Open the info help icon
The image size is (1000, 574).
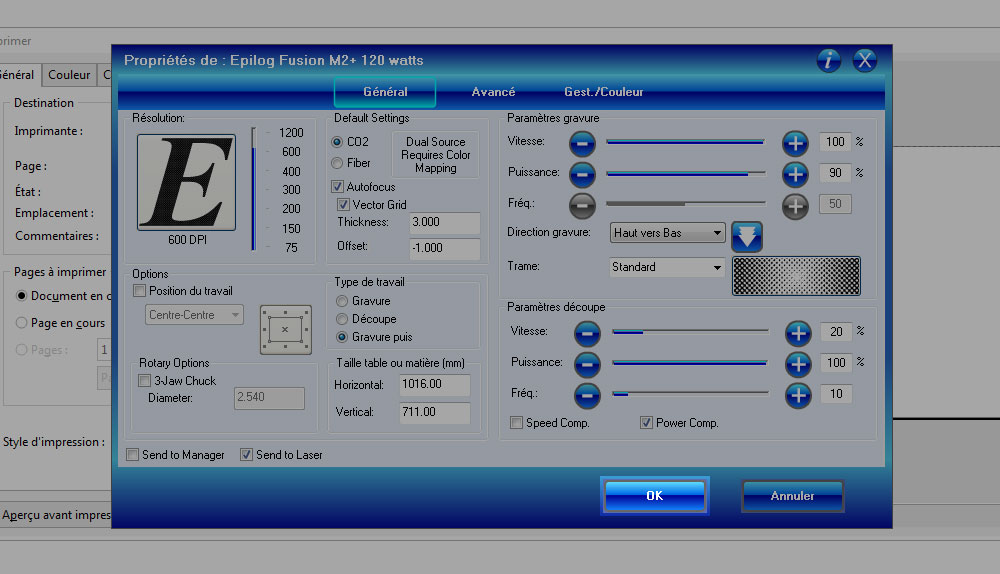click(x=828, y=61)
